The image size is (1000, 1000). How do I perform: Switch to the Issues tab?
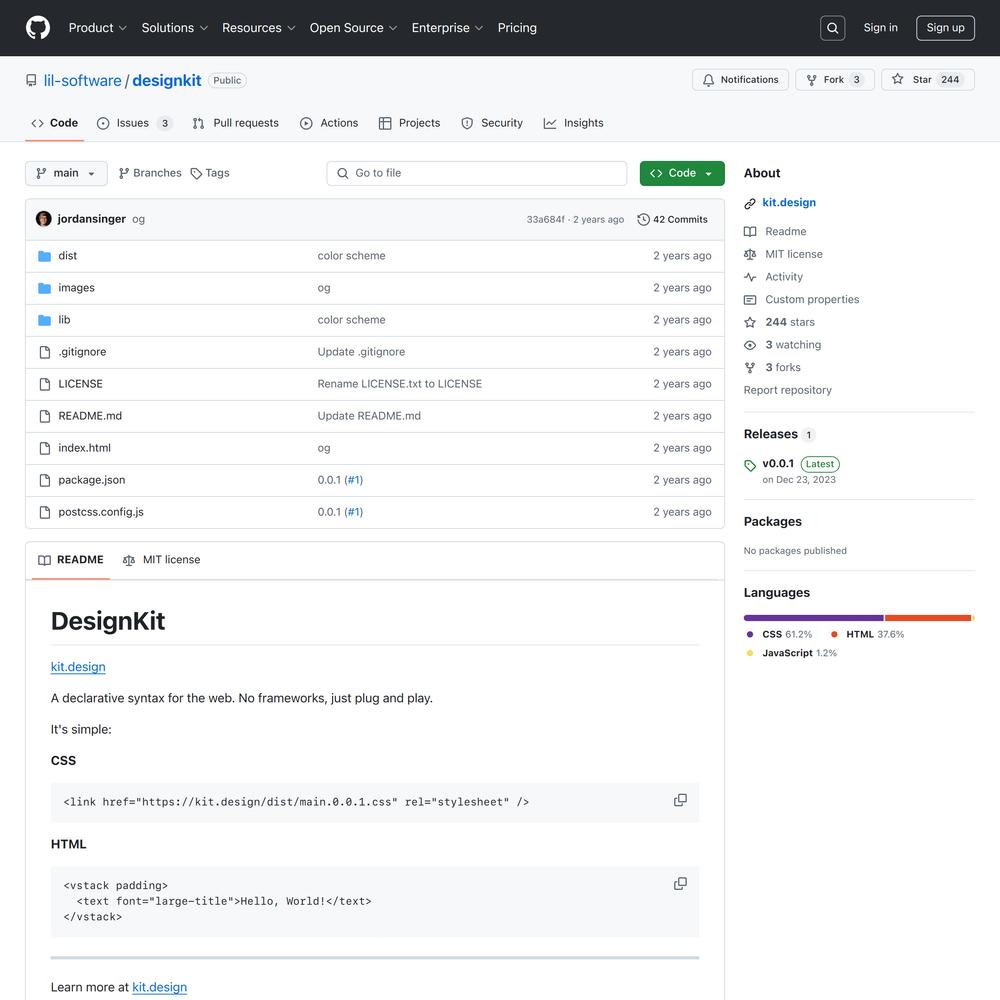(134, 123)
